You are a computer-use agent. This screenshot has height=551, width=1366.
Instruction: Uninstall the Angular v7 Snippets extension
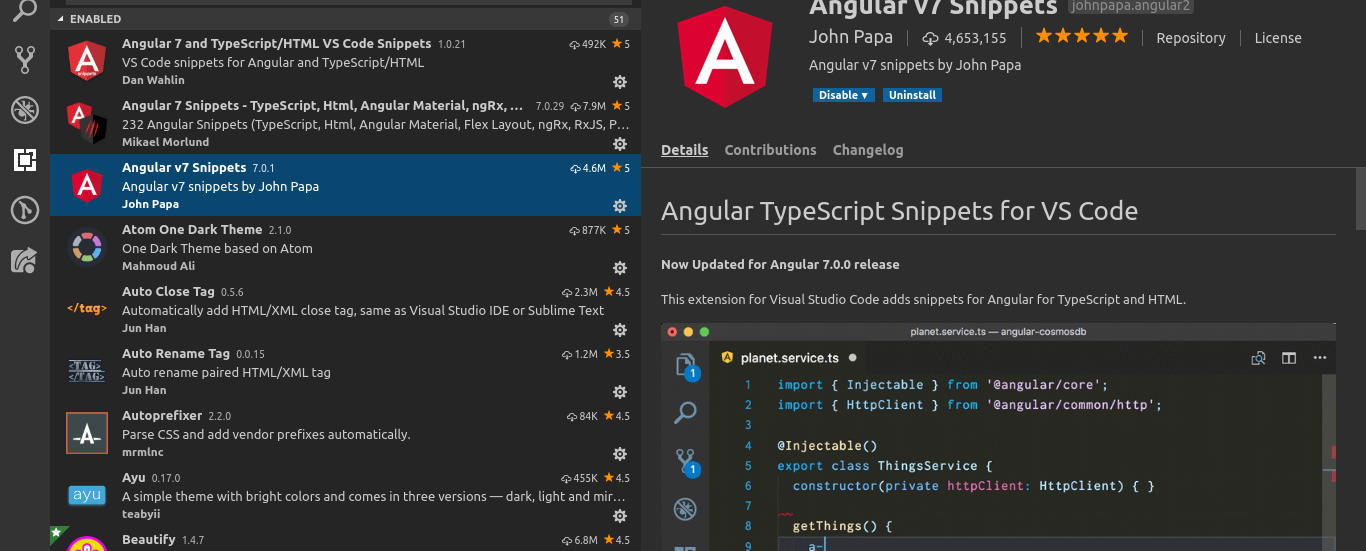(912, 95)
